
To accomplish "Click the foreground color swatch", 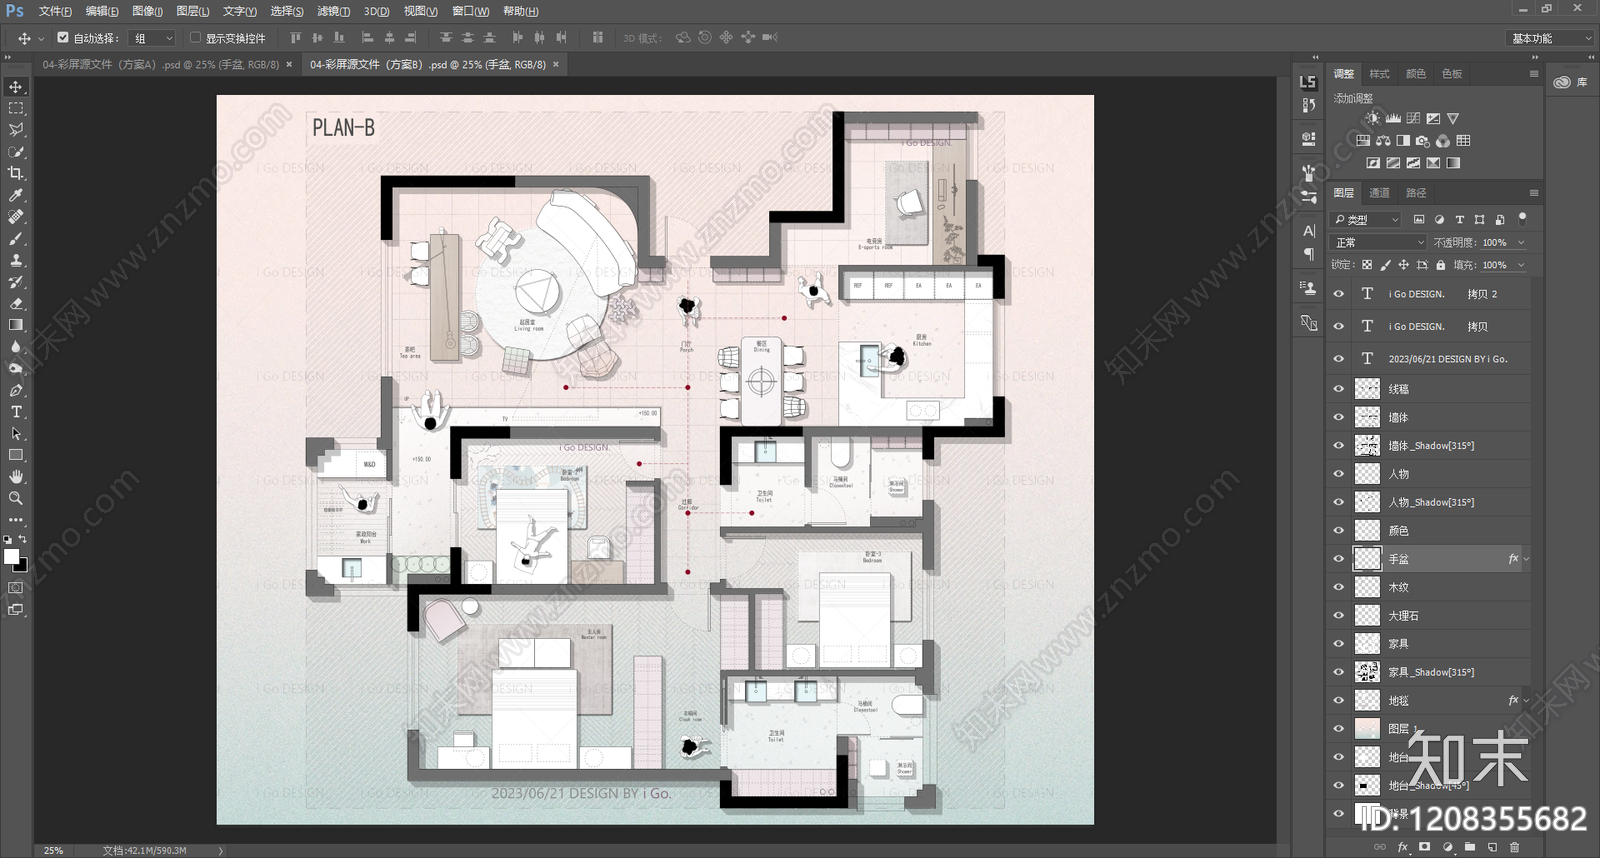I will (x=11, y=556).
